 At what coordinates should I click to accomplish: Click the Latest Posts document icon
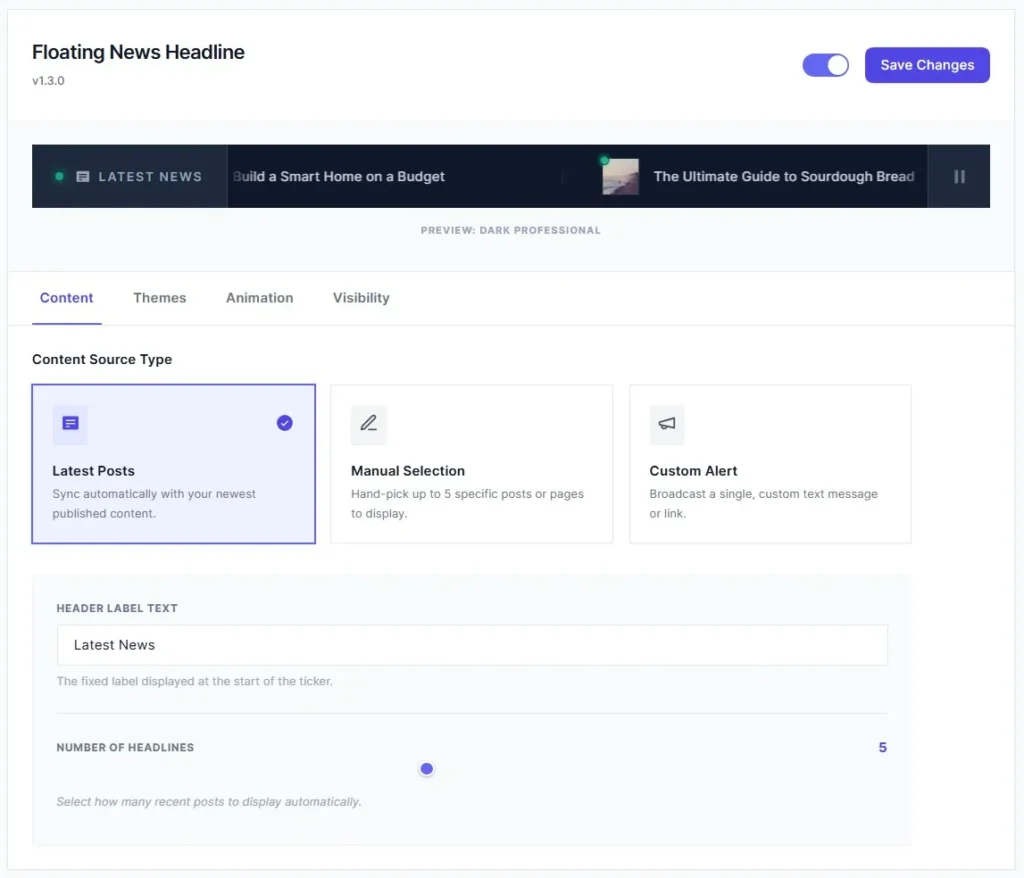coord(70,424)
